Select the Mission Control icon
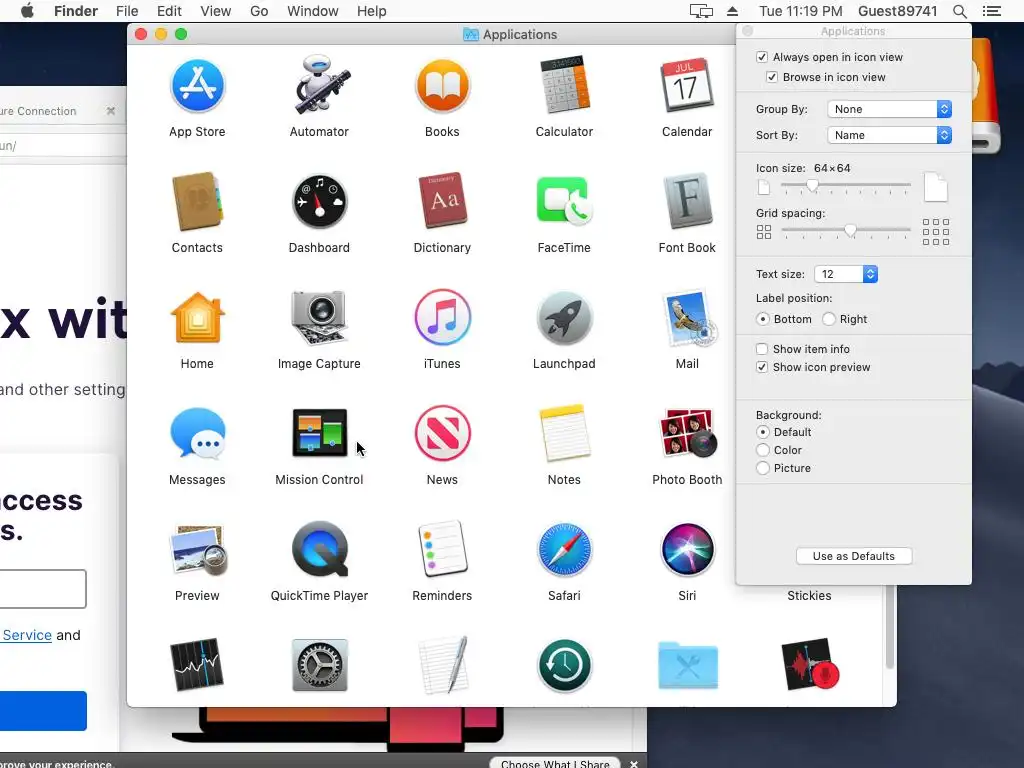Image resolution: width=1024 pixels, height=768 pixels. click(319, 433)
